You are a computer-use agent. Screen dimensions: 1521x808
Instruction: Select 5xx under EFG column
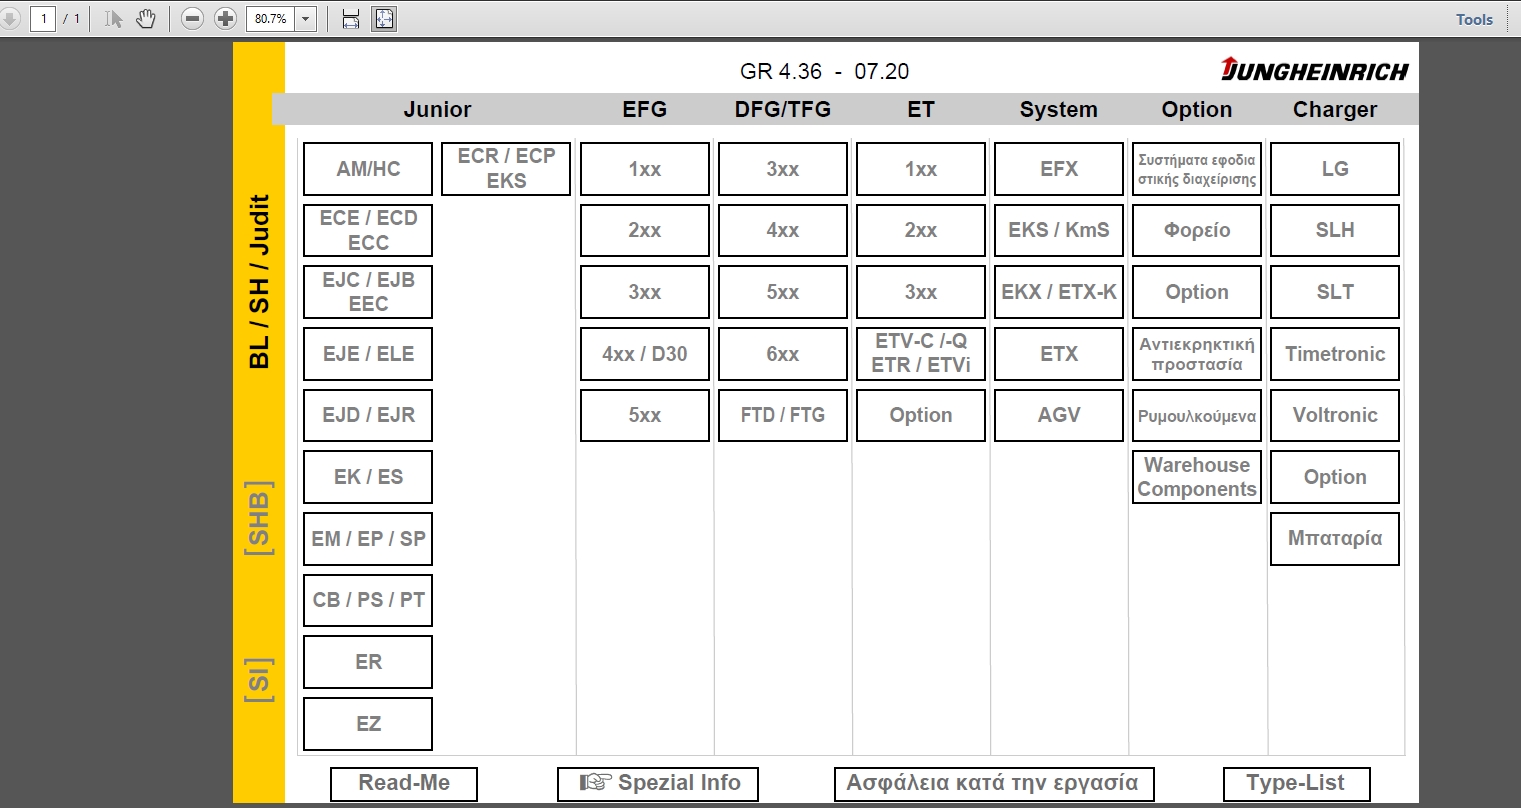(x=645, y=415)
